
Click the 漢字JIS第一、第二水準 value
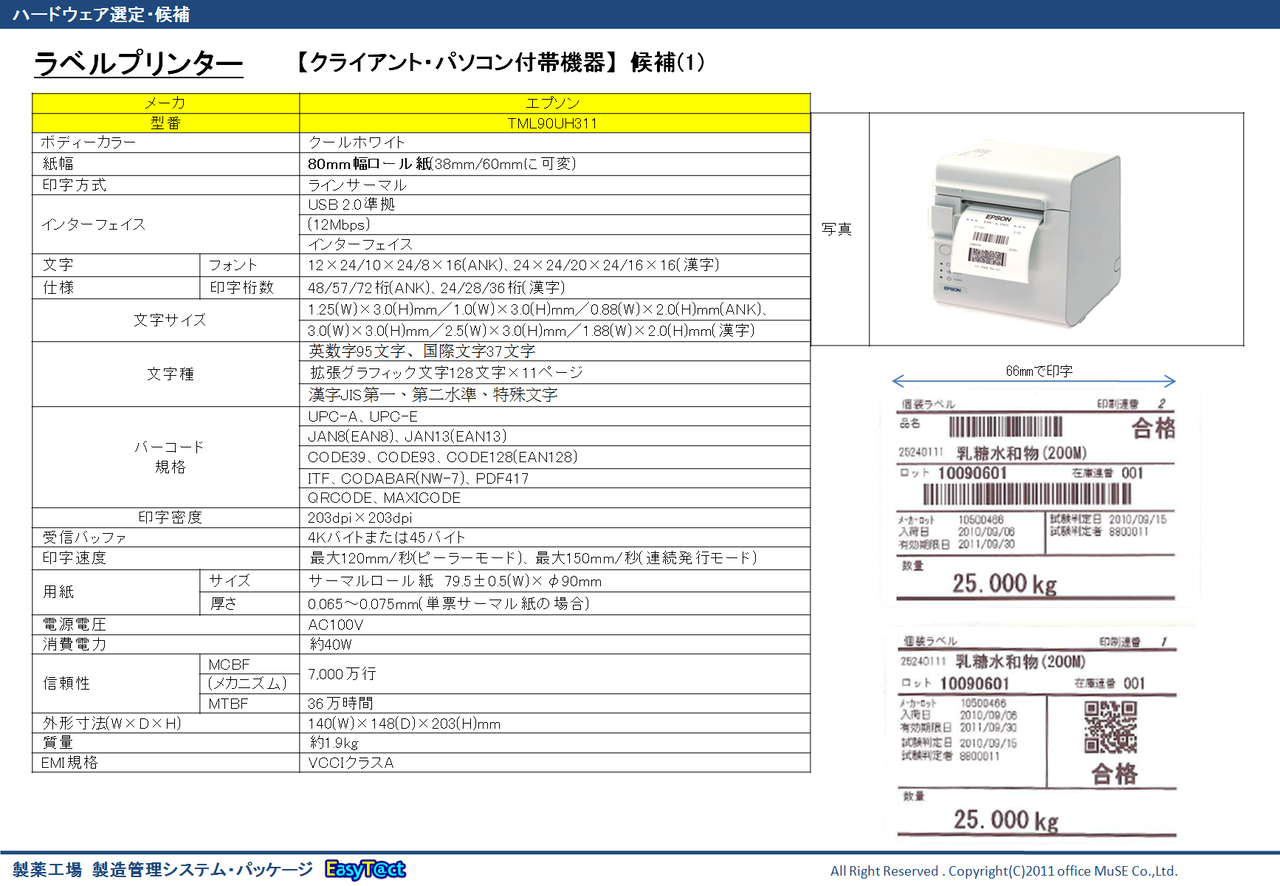coord(432,395)
